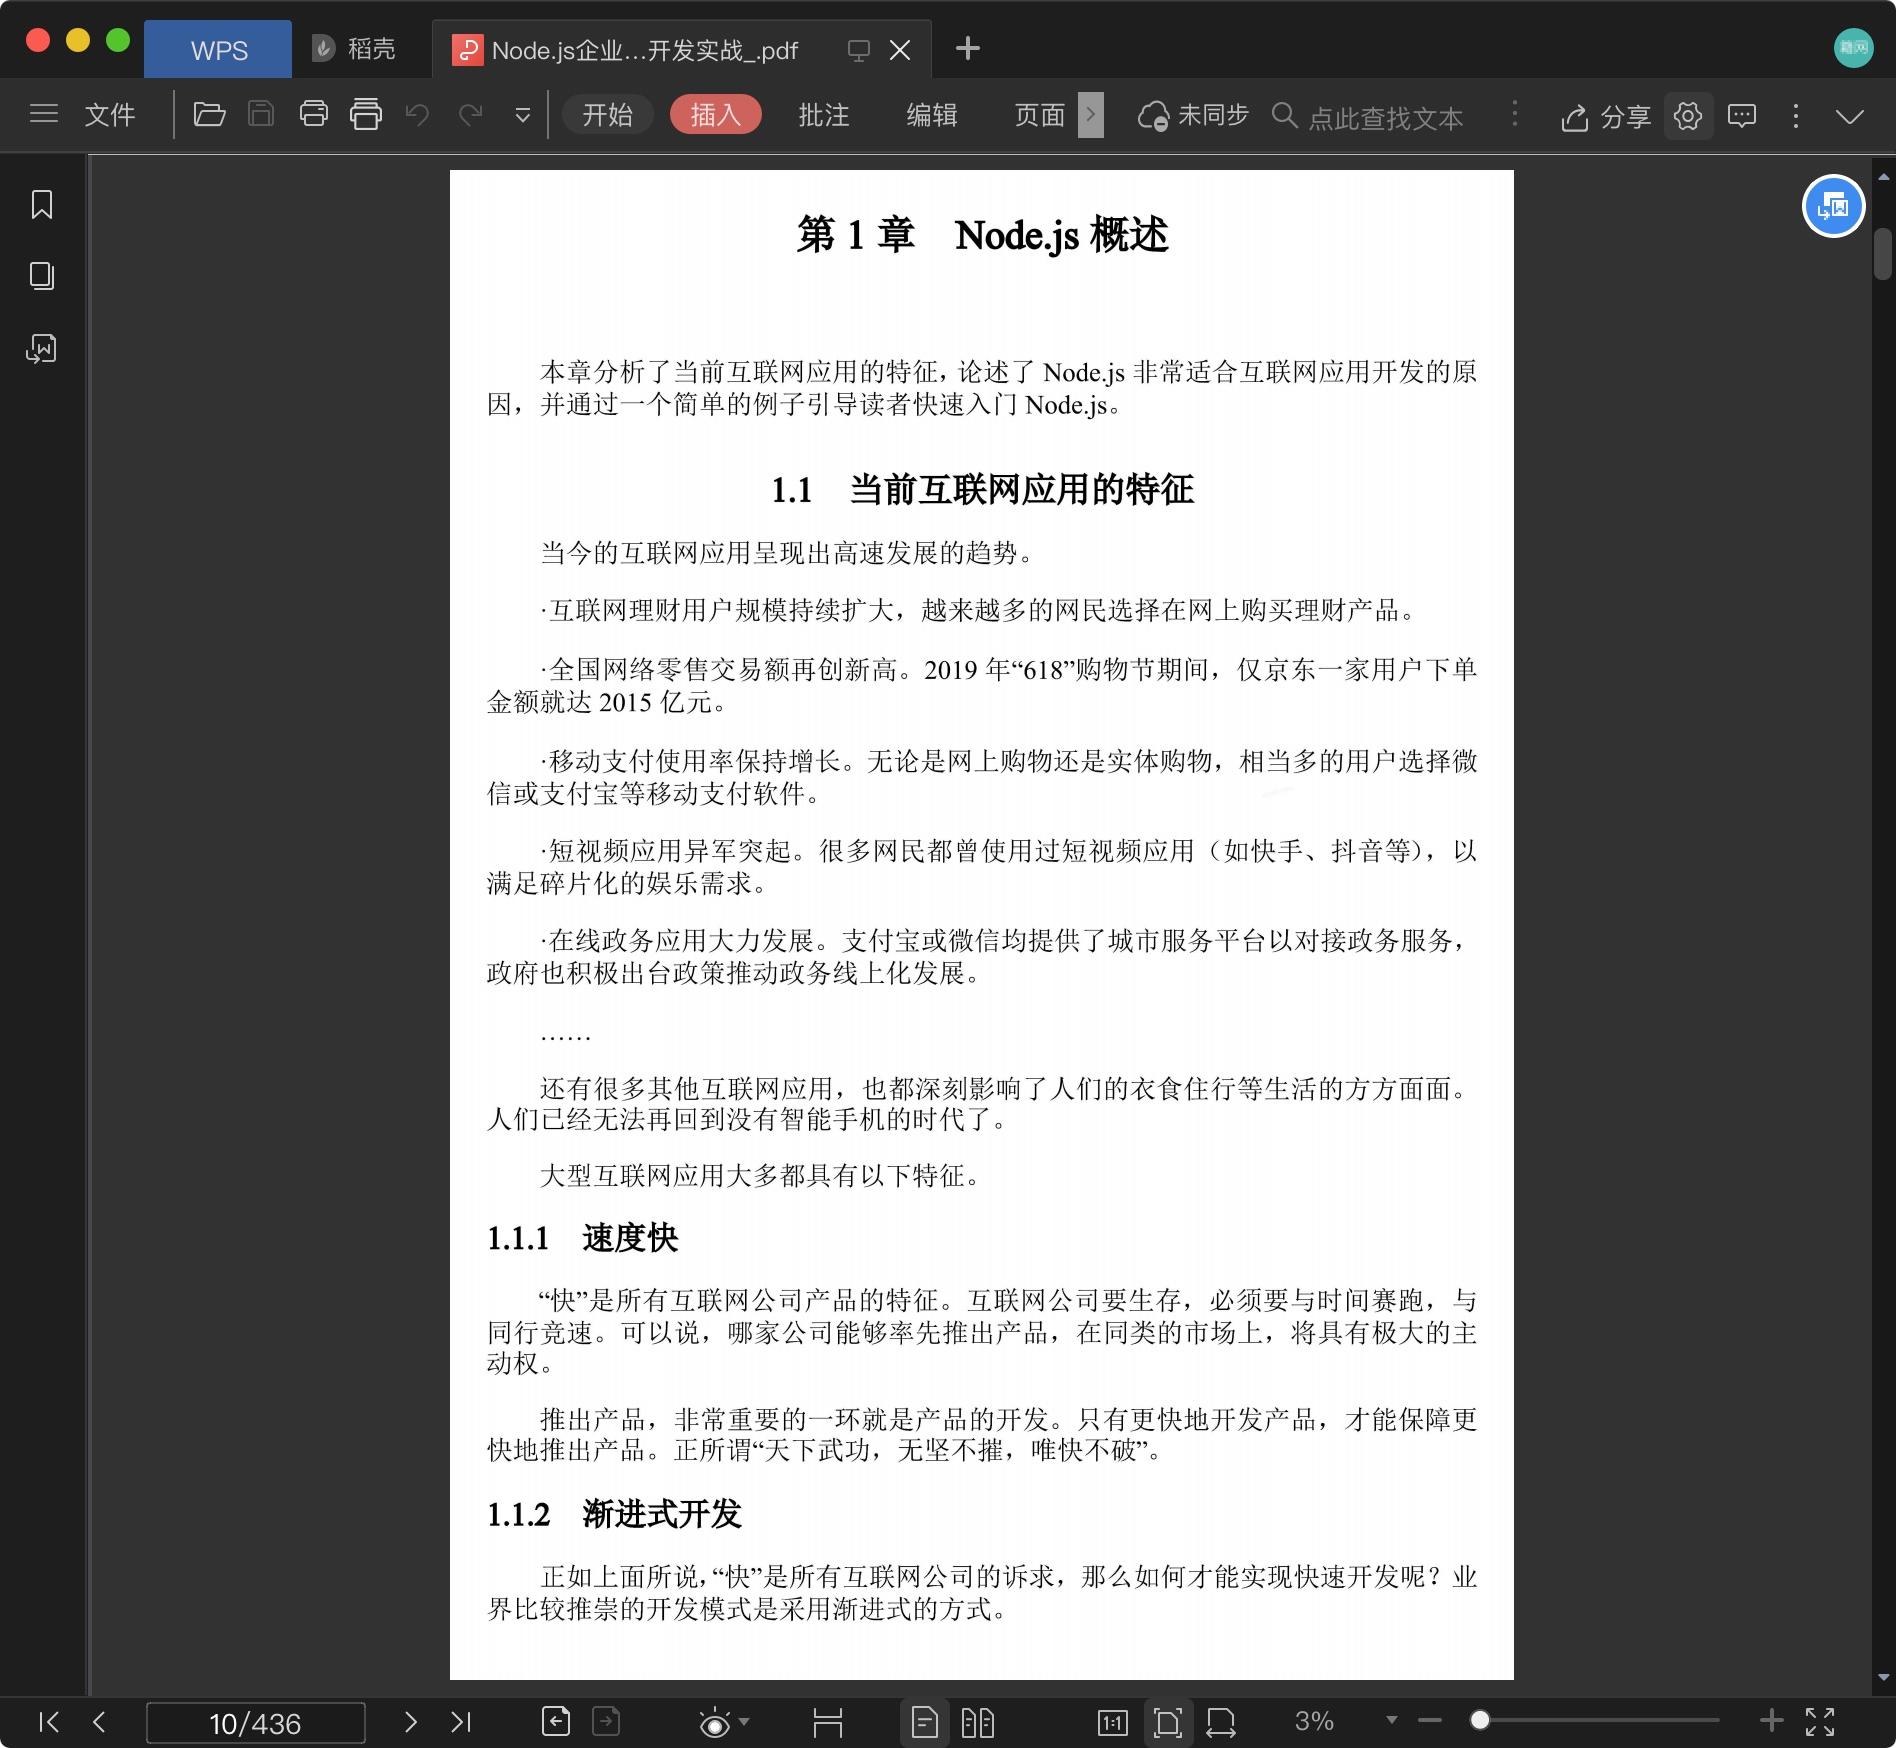Go to the previous page

[99, 1722]
